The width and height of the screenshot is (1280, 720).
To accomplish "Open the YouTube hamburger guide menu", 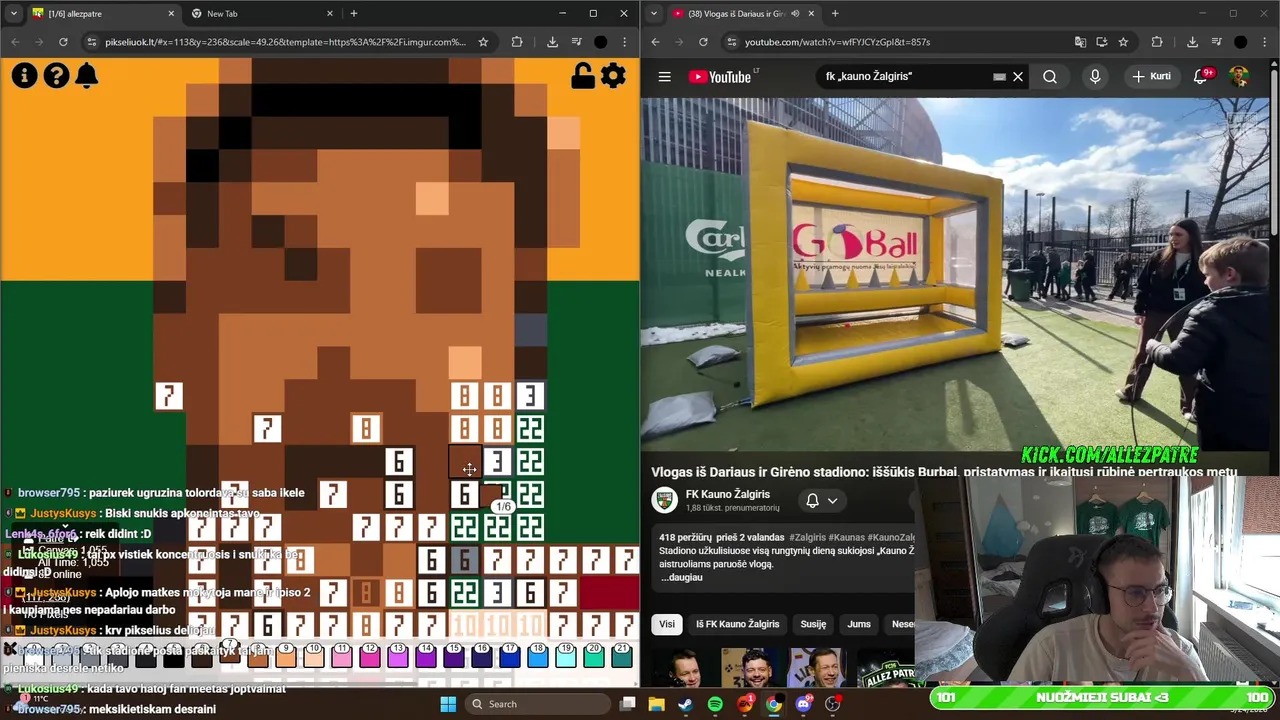I will coord(664,77).
